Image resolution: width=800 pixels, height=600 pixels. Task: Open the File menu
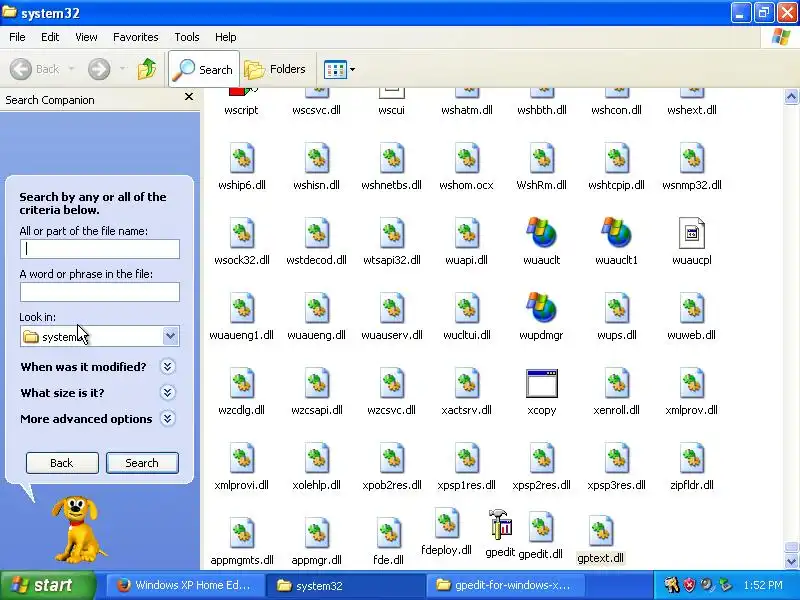(x=17, y=37)
